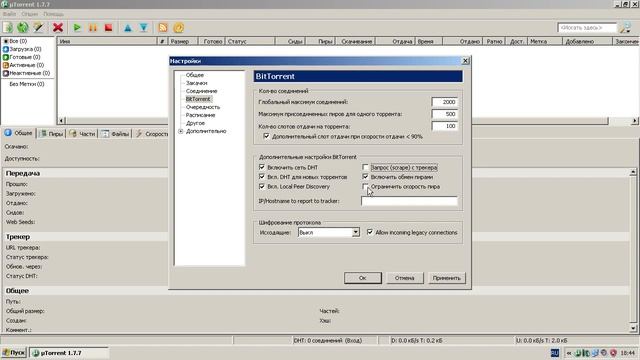640x360 pixels.
Task: Click the blue Move Up Queue arrow
Action: click(x=128, y=27)
